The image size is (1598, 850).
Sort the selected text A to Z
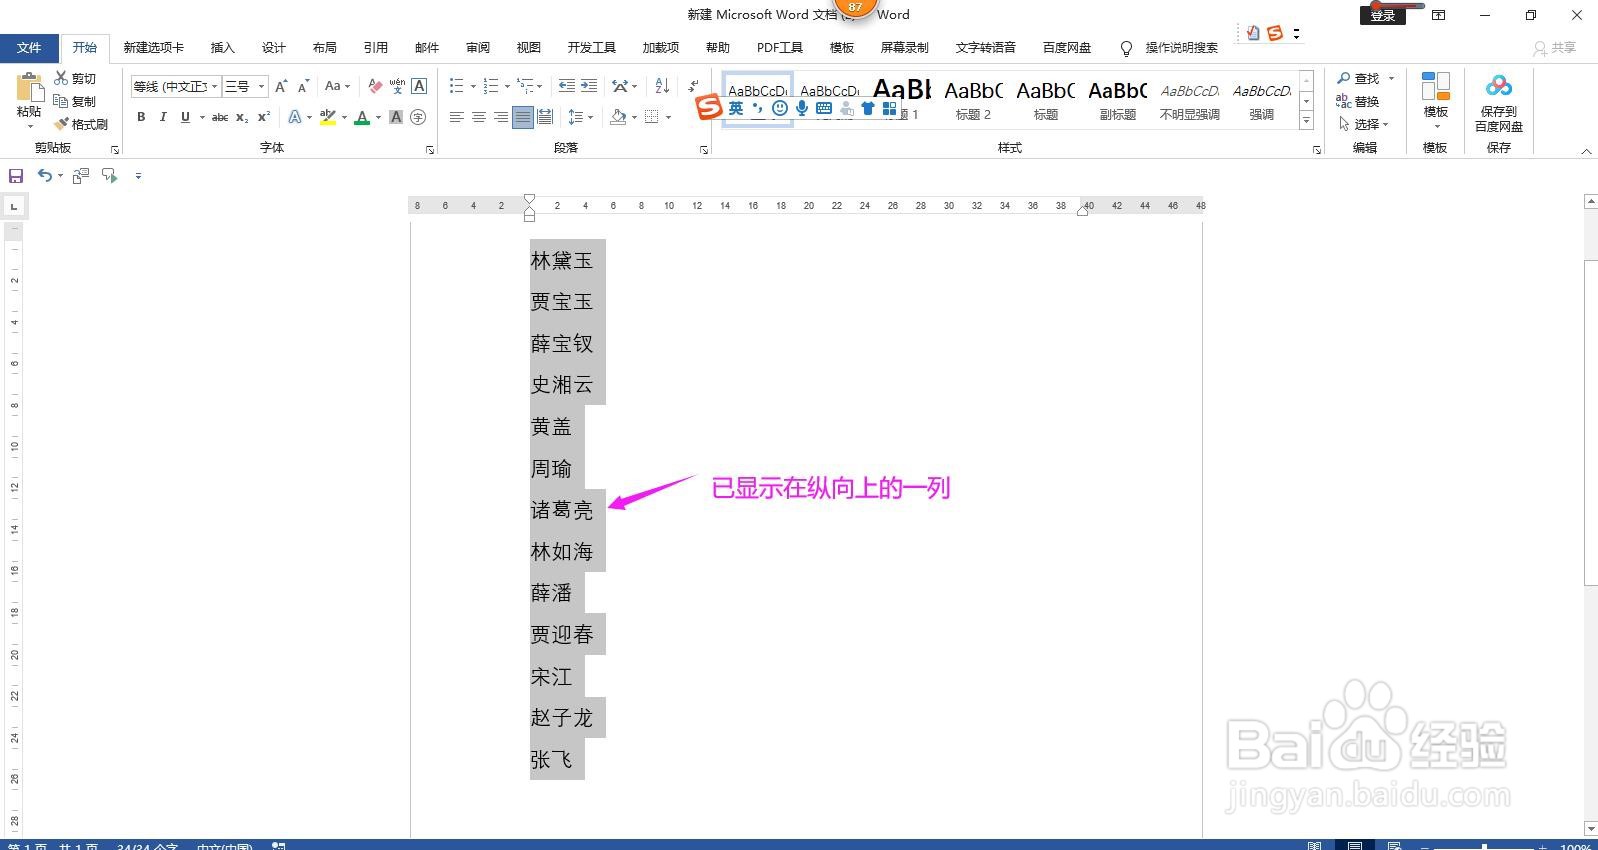[662, 86]
